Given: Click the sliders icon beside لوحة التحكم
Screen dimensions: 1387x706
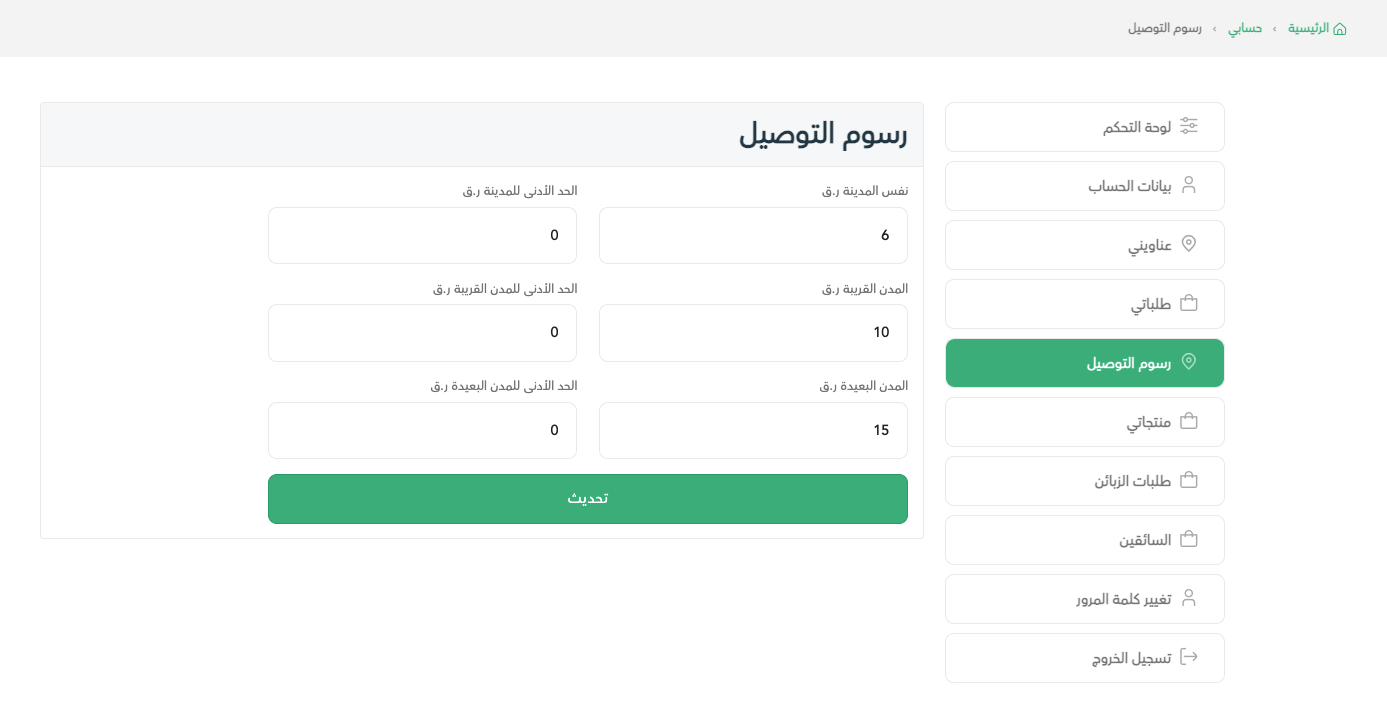Looking at the screenshot, I should pyautogui.click(x=1189, y=126).
